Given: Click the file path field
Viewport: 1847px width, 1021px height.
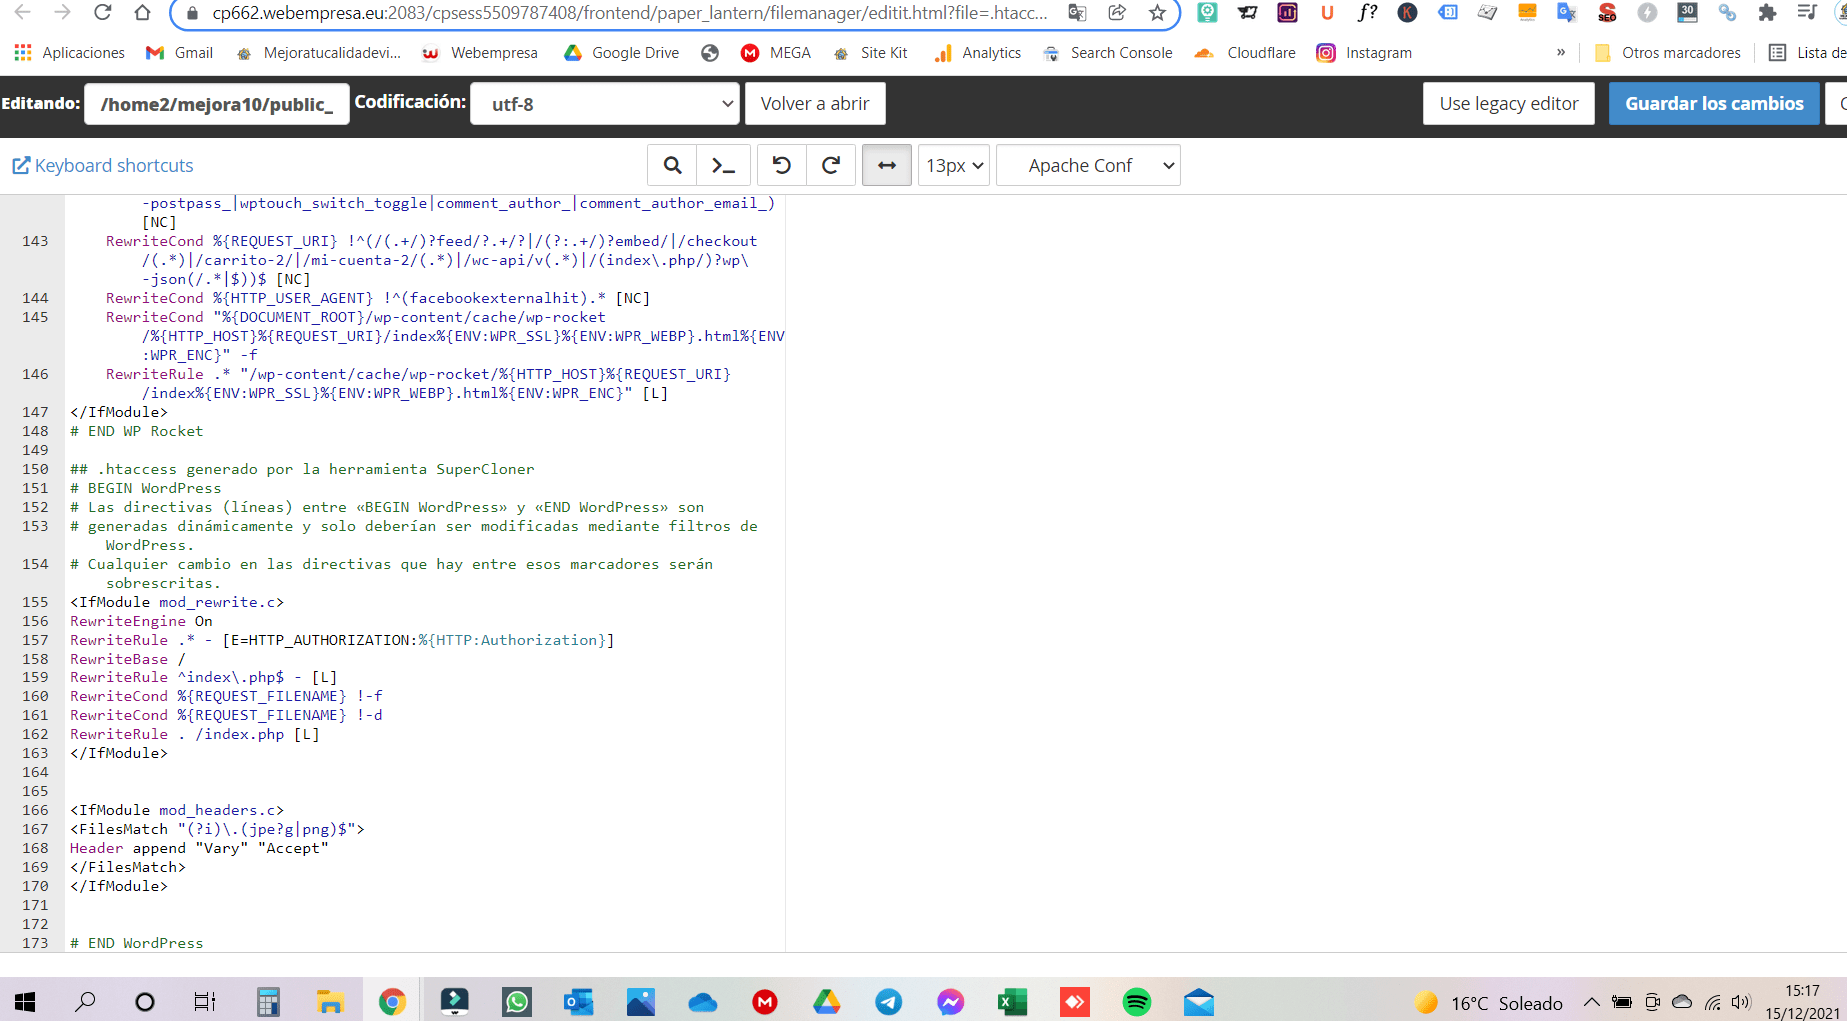Looking at the screenshot, I should [x=217, y=104].
